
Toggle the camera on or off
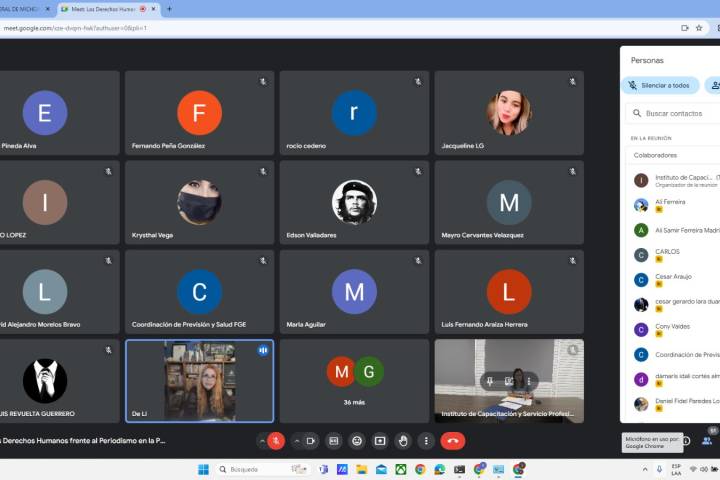coord(310,440)
